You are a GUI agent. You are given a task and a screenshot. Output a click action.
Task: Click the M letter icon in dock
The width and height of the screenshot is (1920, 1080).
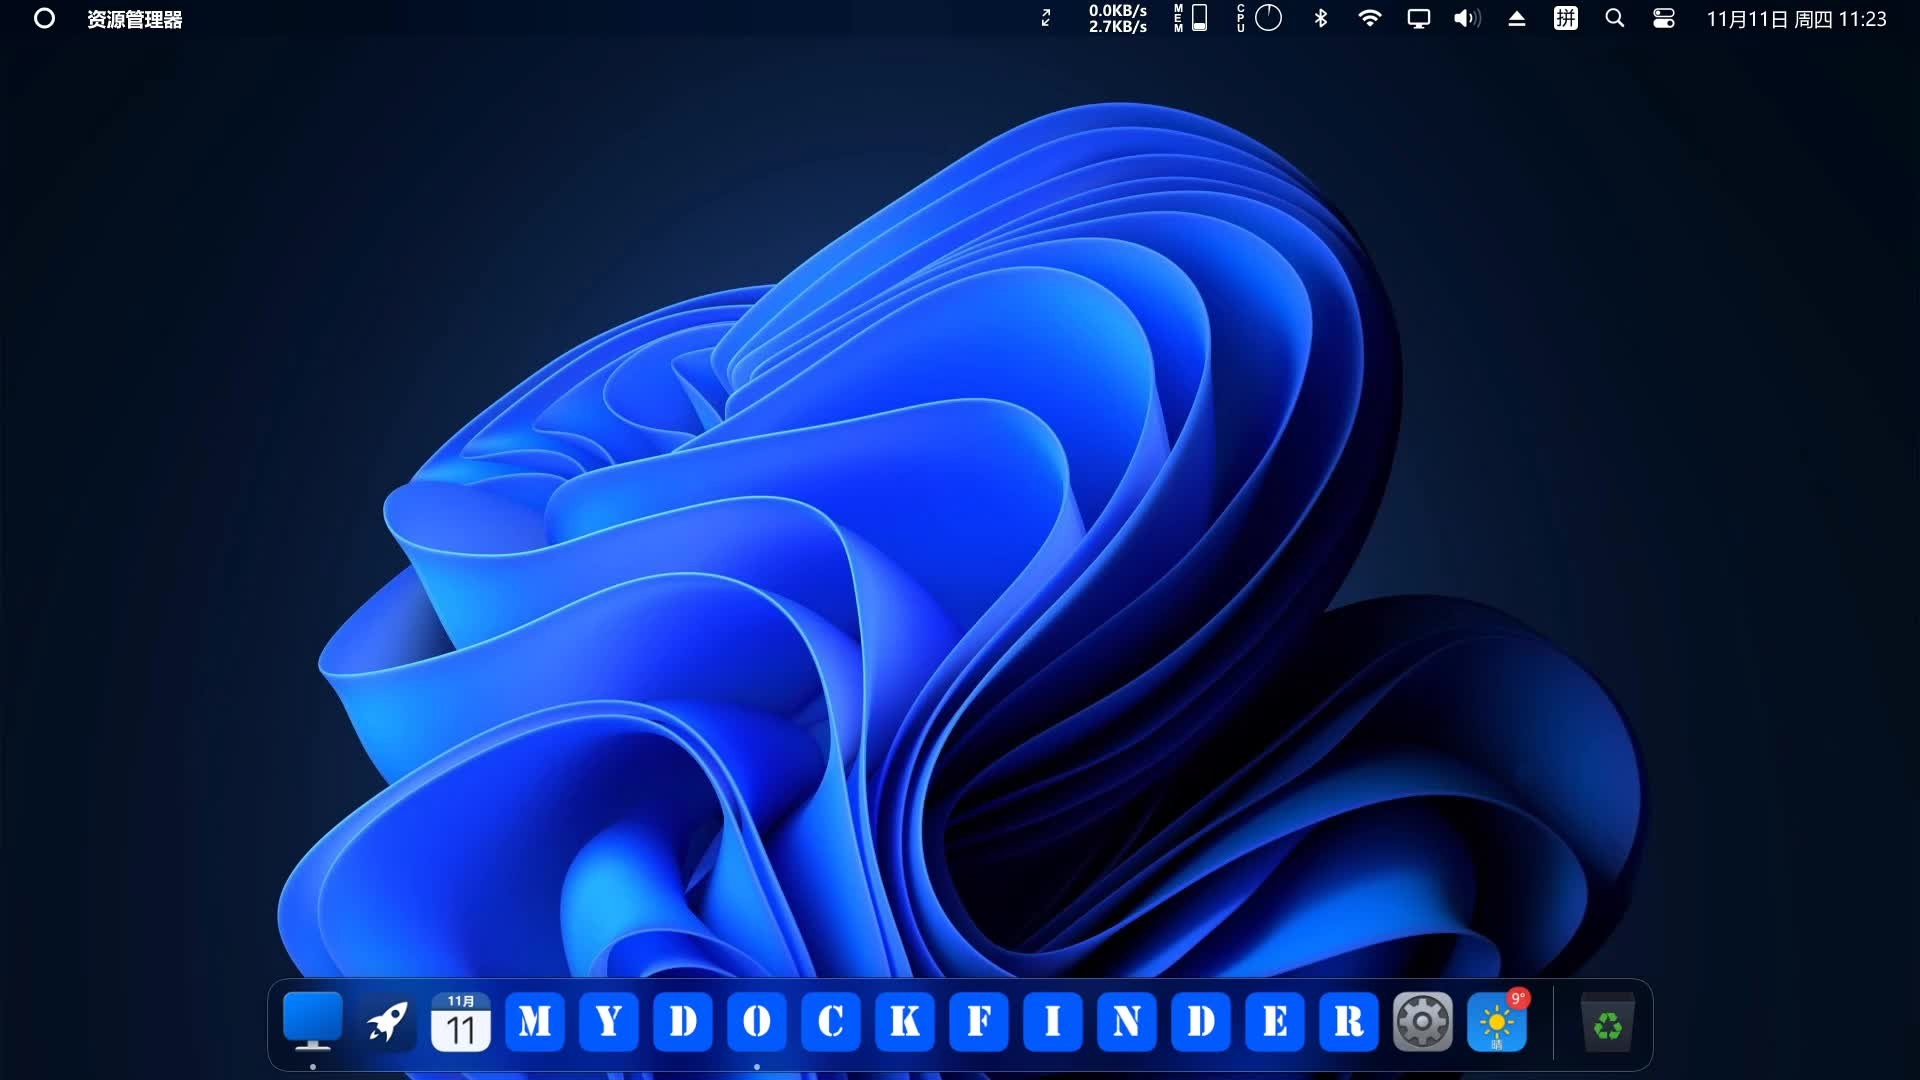tap(534, 1022)
